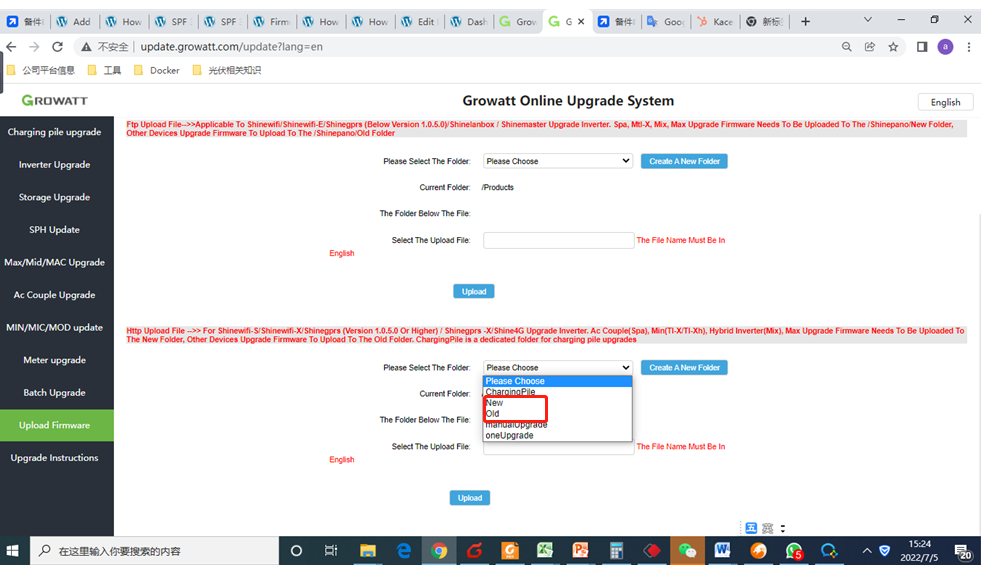Click Create A New Folder for Ftp upload
981x574 pixels.
[x=684, y=161]
